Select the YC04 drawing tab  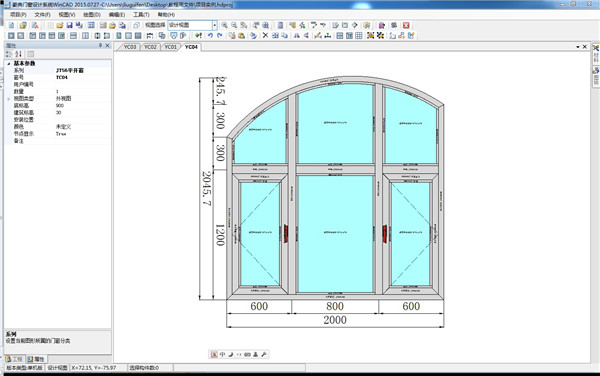(x=191, y=47)
